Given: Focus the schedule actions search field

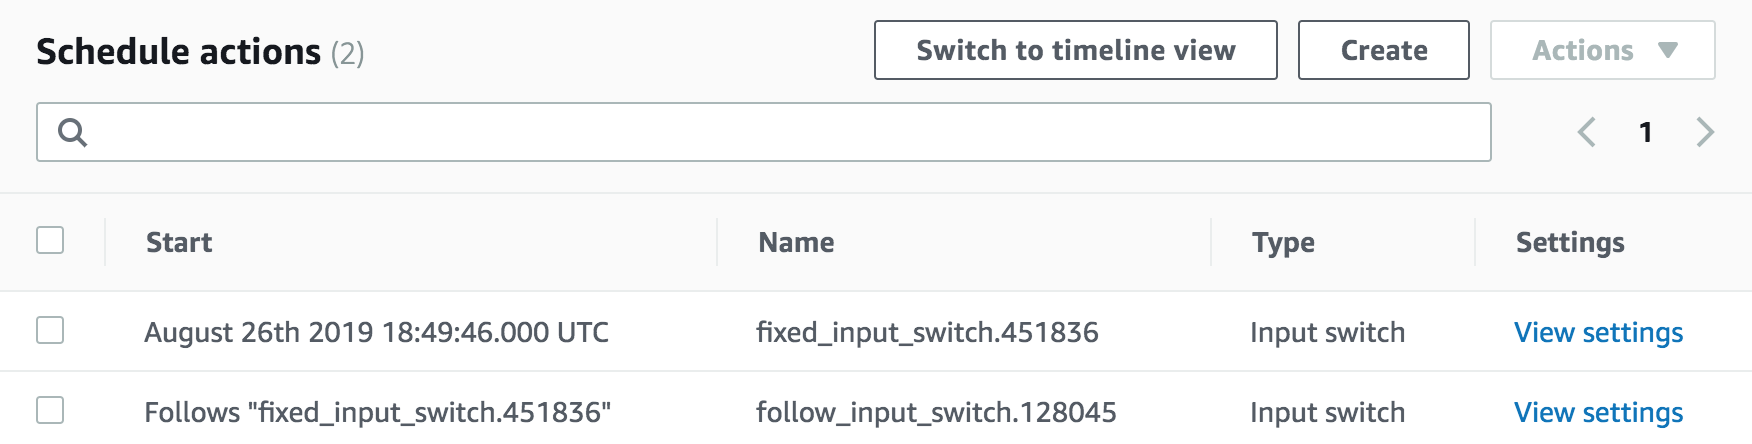Looking at the screenshot, I should click(x=764, y=132).
